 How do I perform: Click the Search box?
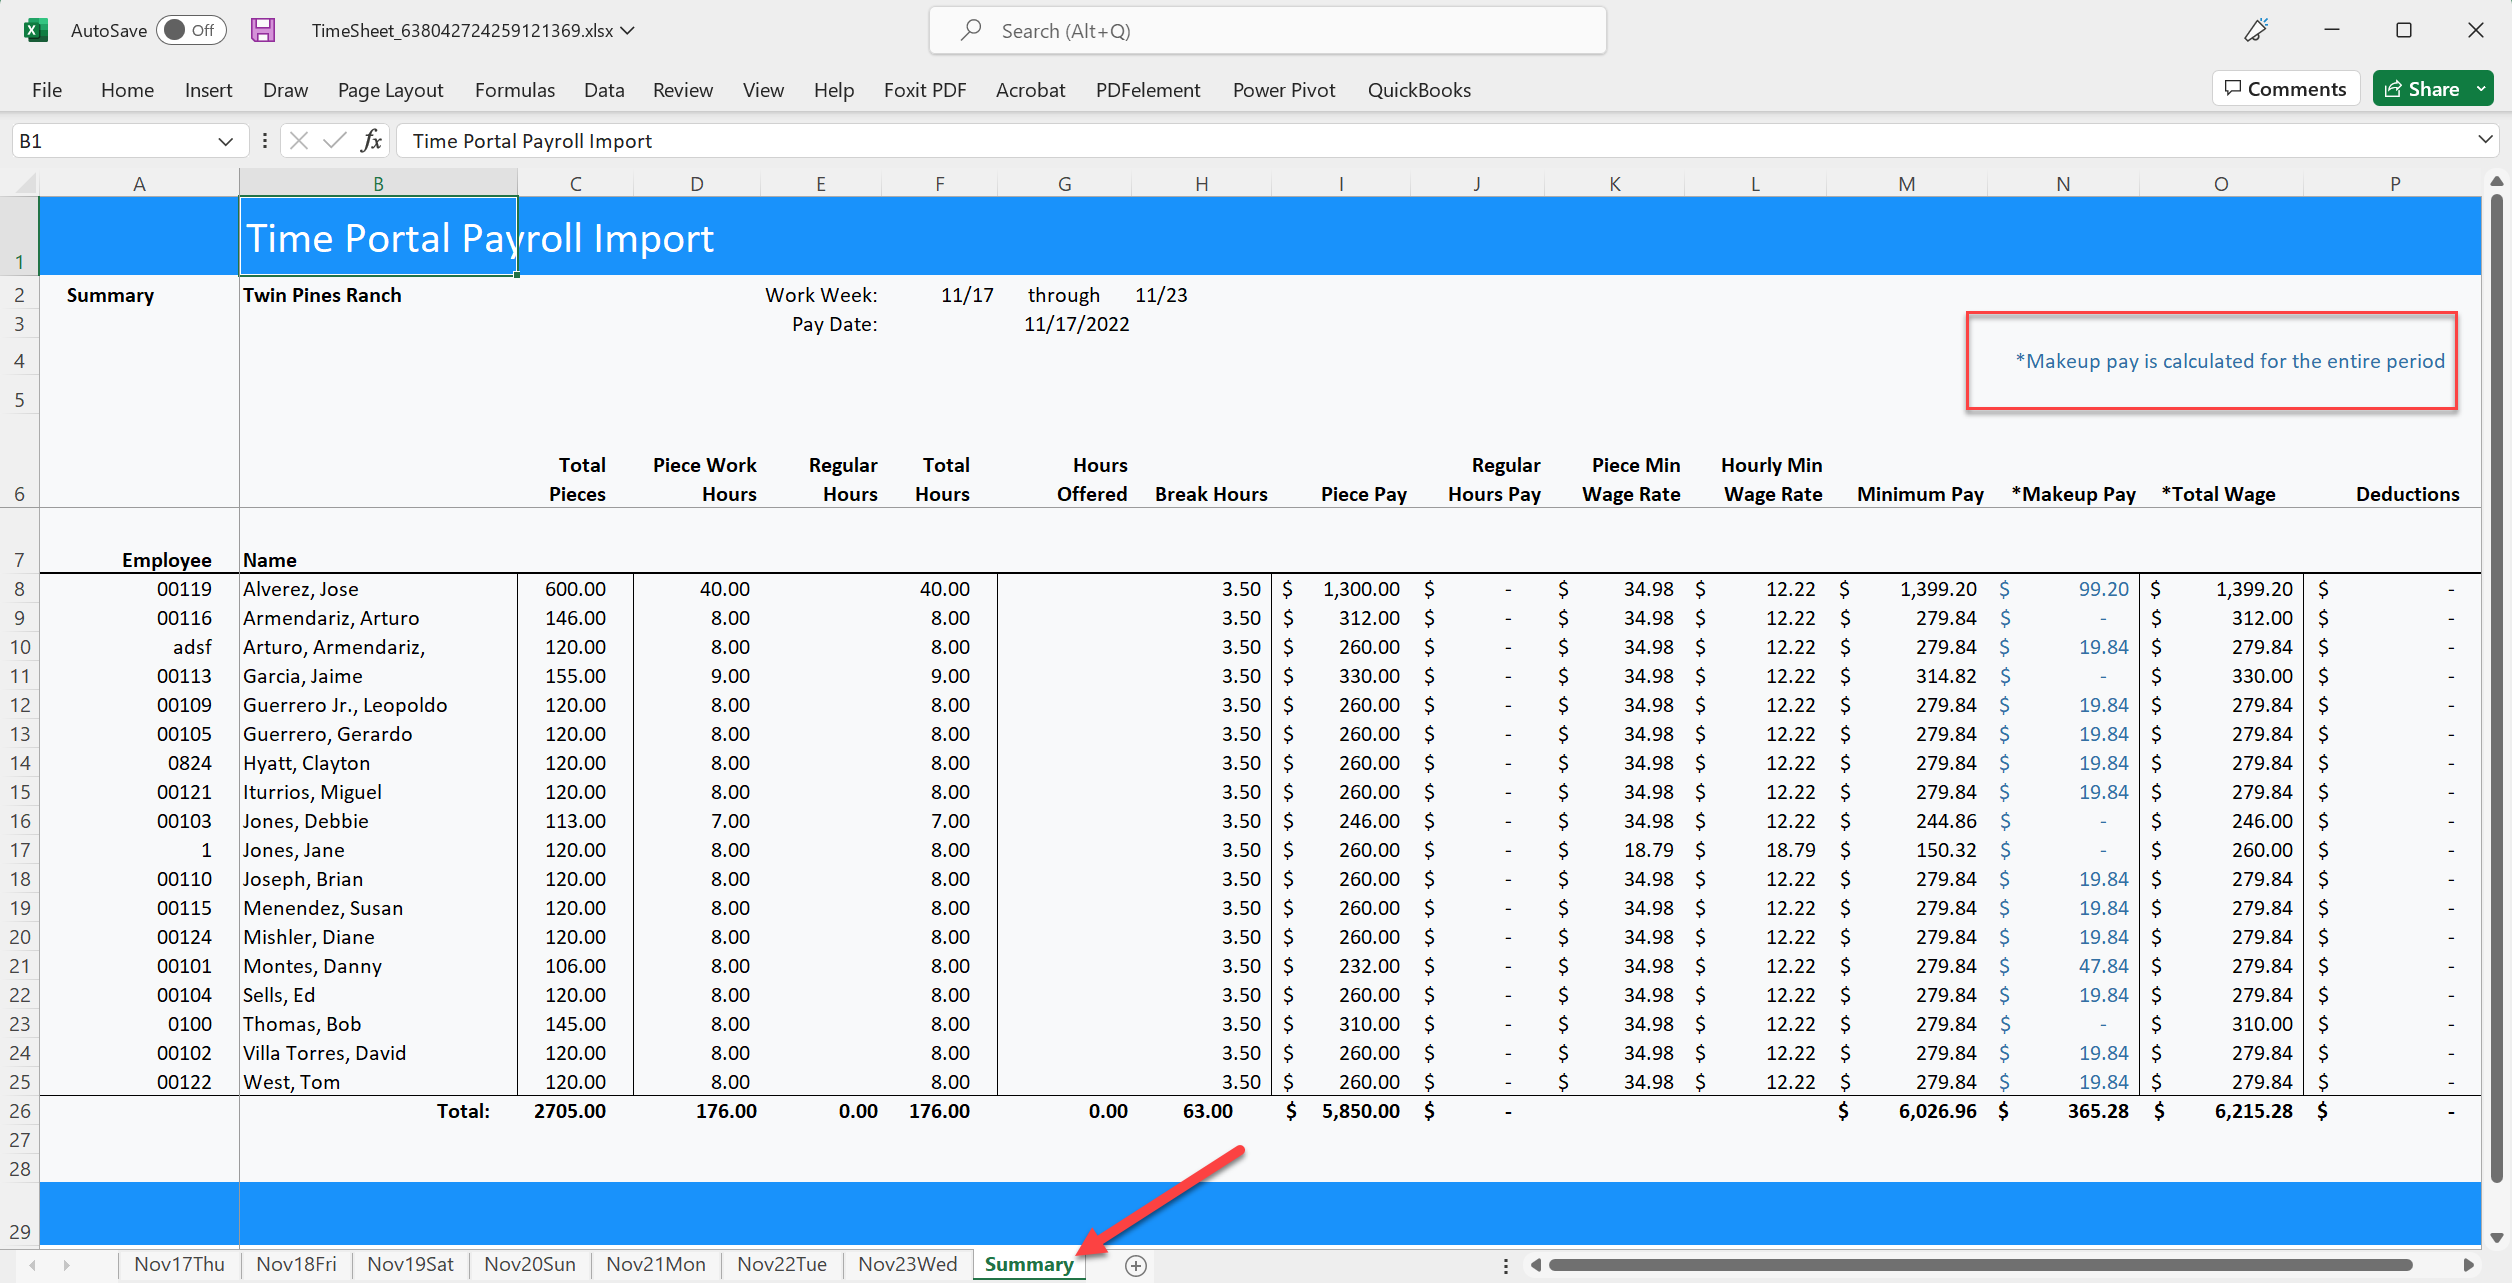(1268, 31)
